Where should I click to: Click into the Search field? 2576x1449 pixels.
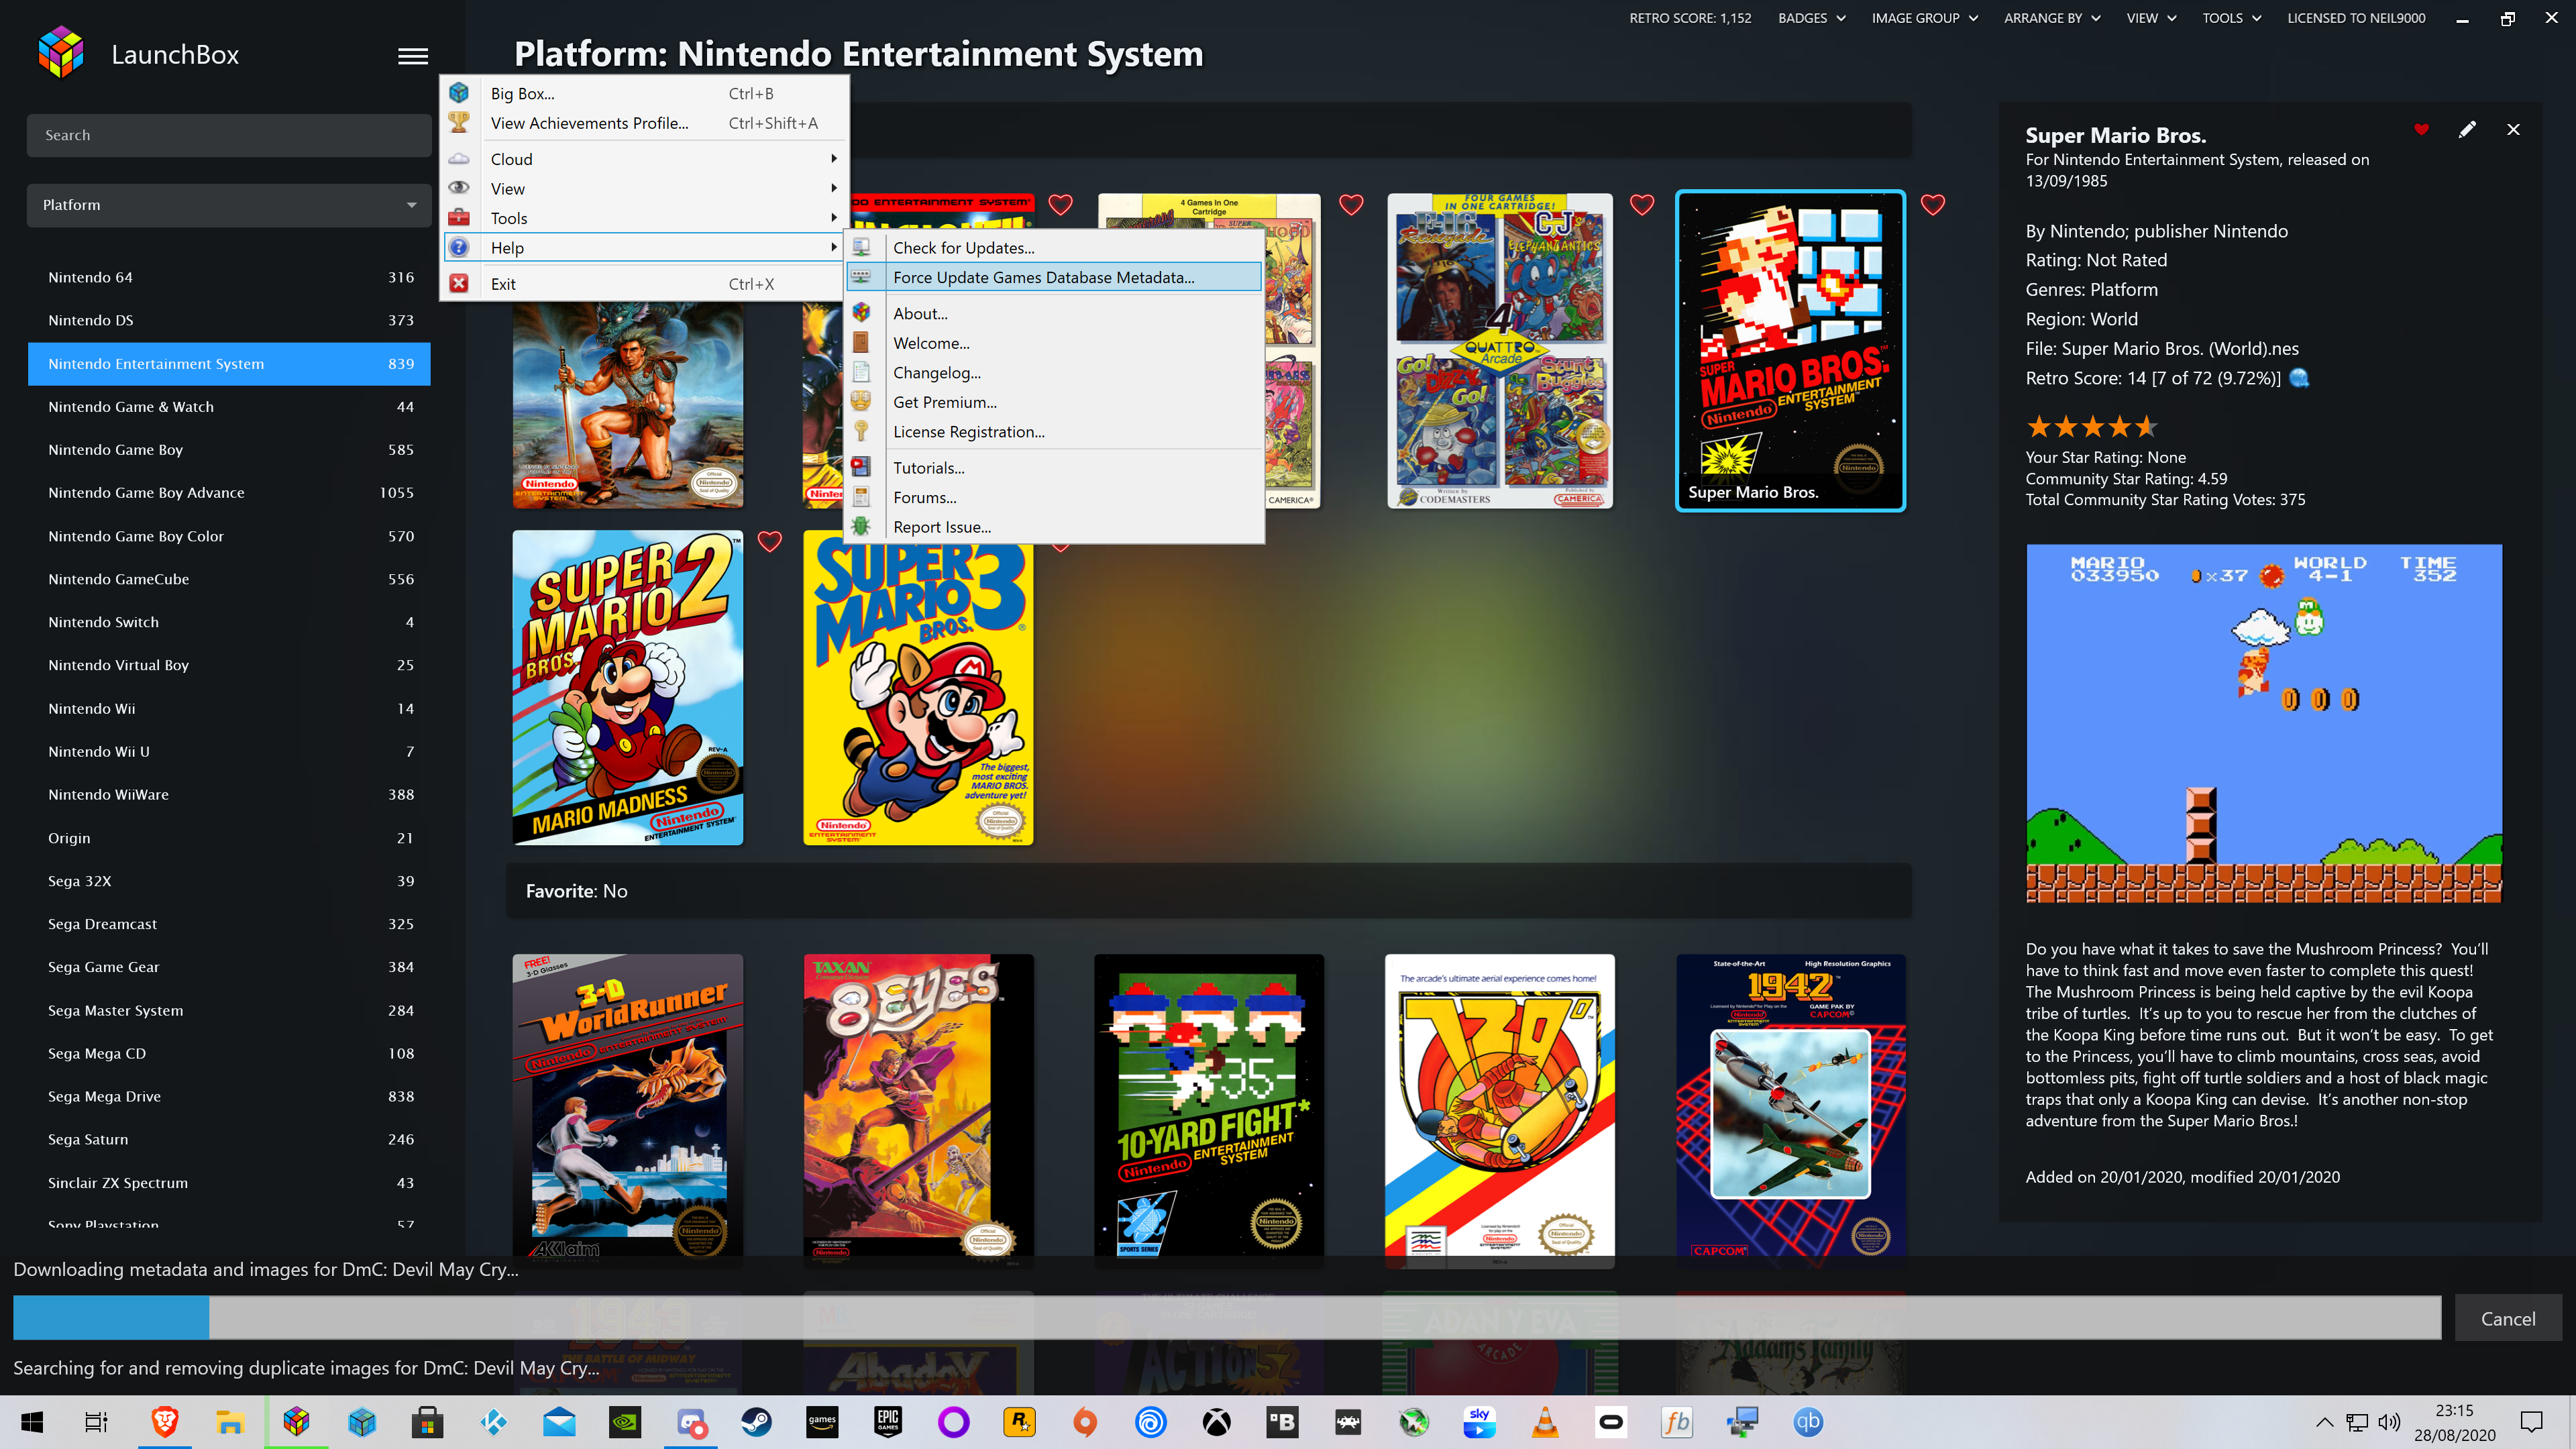click(229, 135)
